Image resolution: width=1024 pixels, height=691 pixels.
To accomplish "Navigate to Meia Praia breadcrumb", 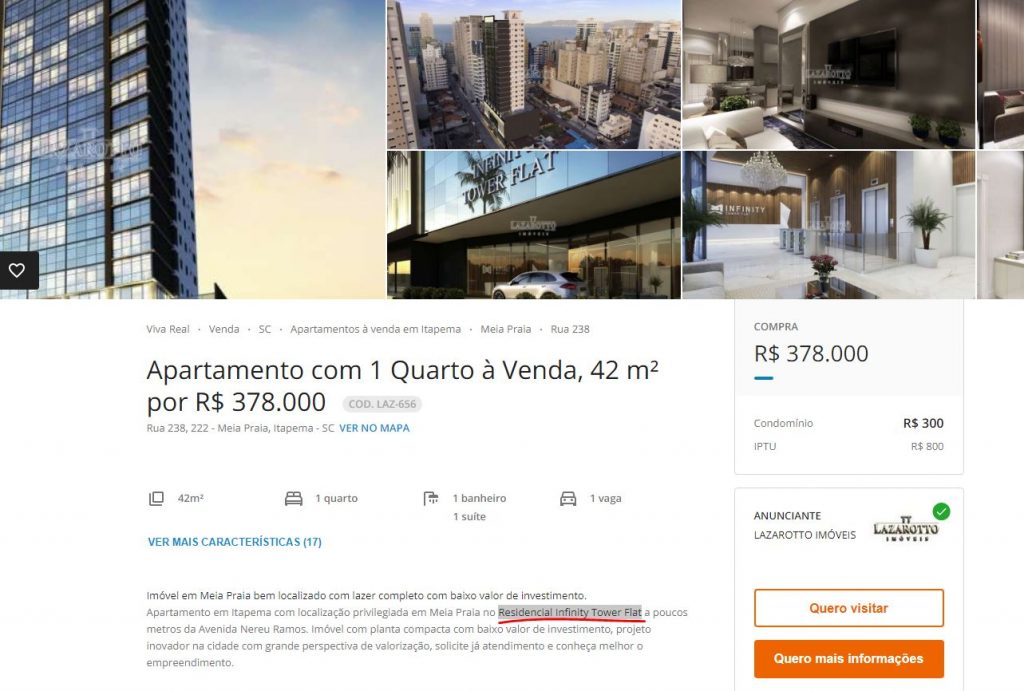I will pyautogui.click(x=505, y=329).
